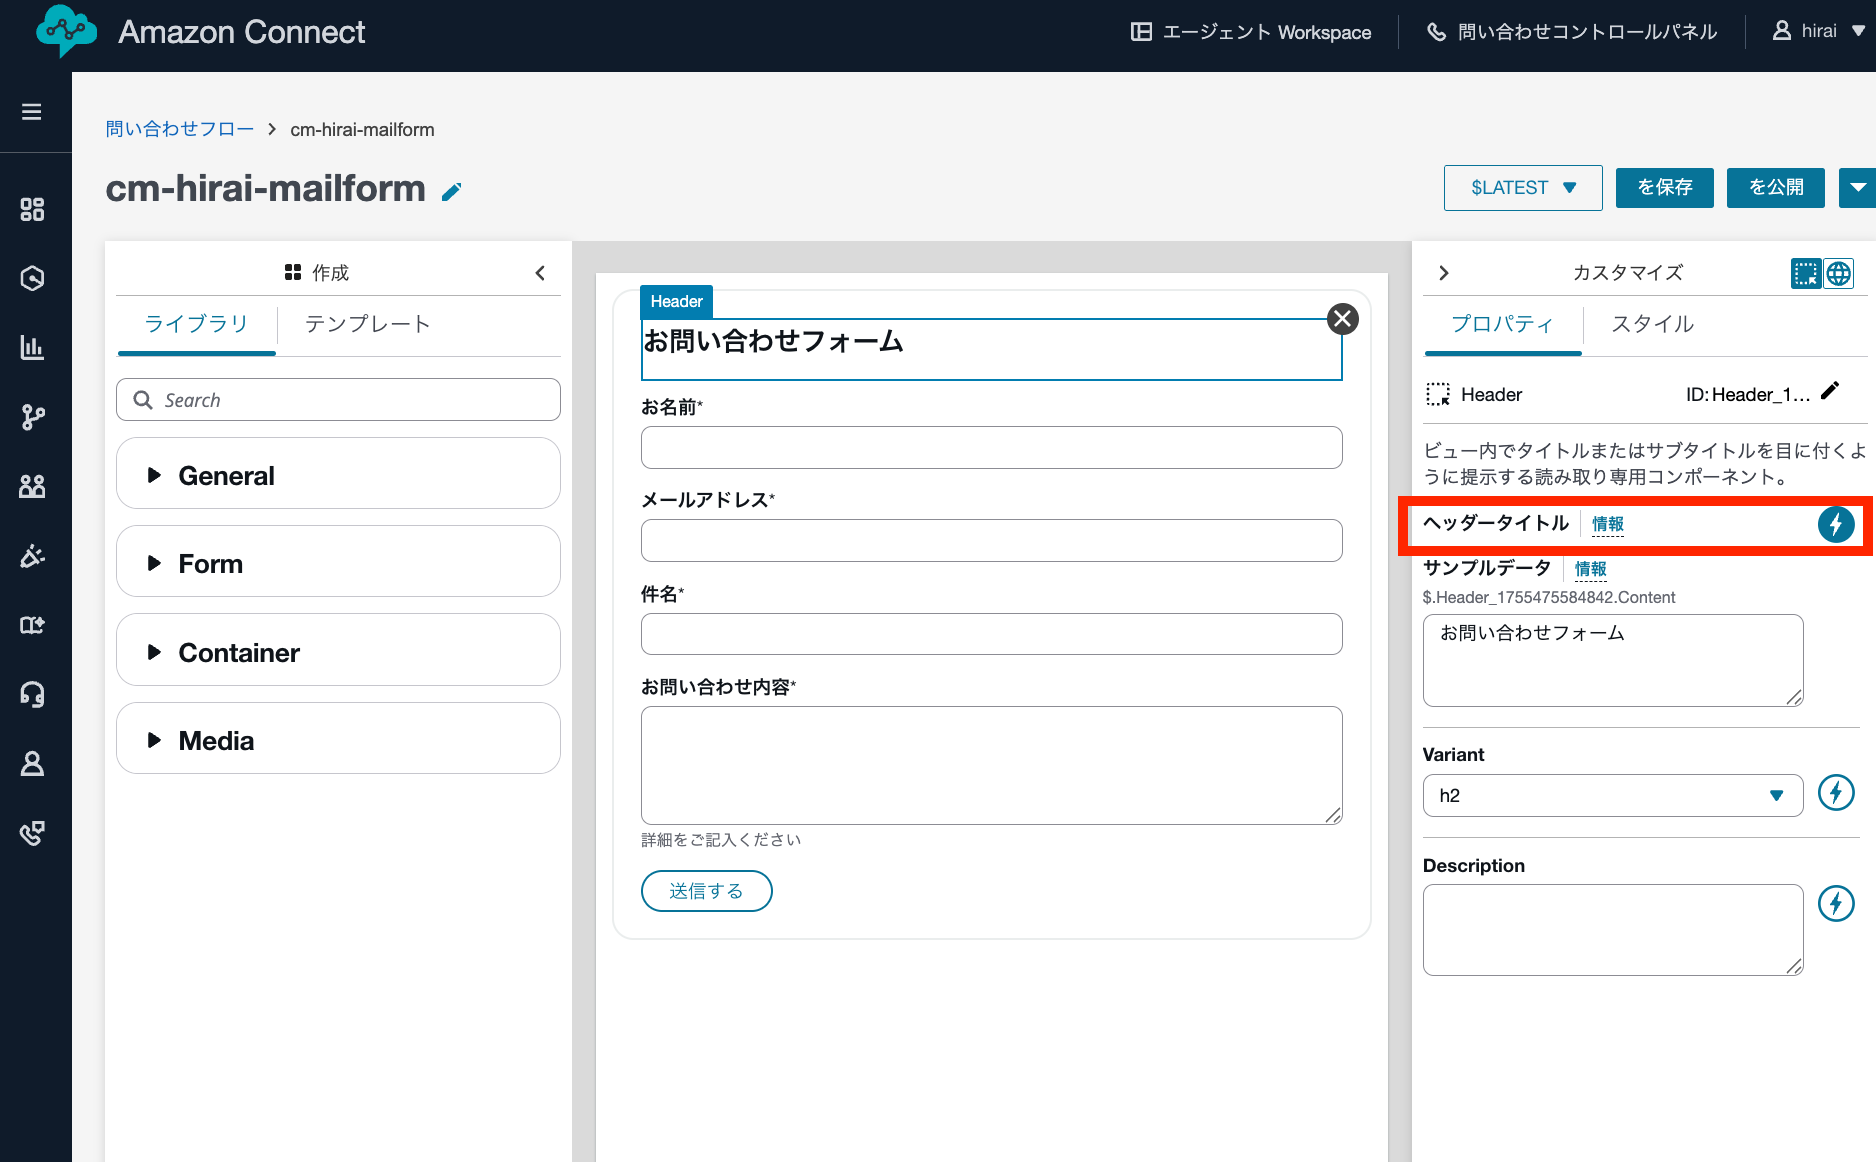The height and width of the screenshot is (1162, 1876).
Task: Click the hexagon routing icon in sidebar
Action: click(32, 278)
